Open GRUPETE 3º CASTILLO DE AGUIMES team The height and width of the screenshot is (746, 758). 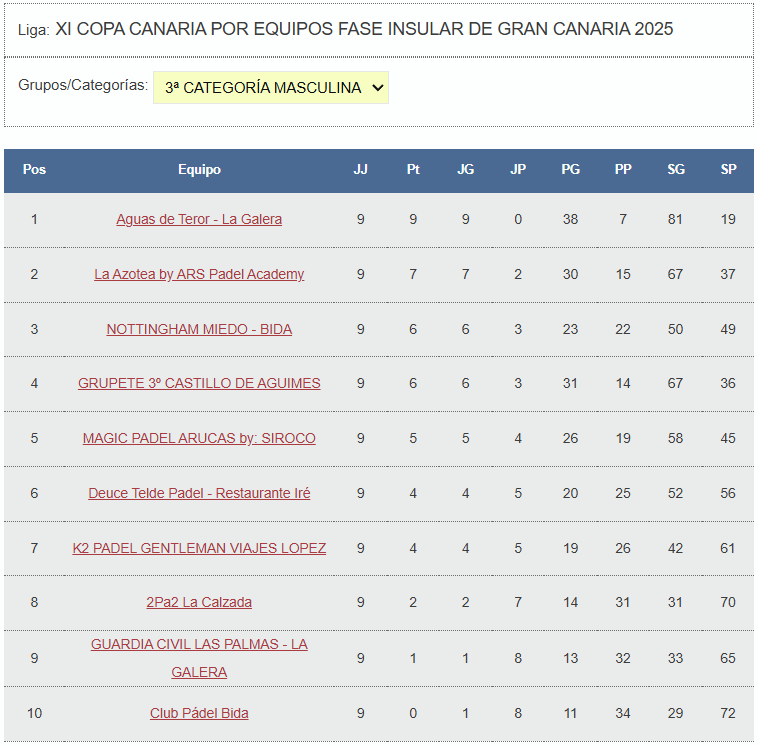click(199, 383)
